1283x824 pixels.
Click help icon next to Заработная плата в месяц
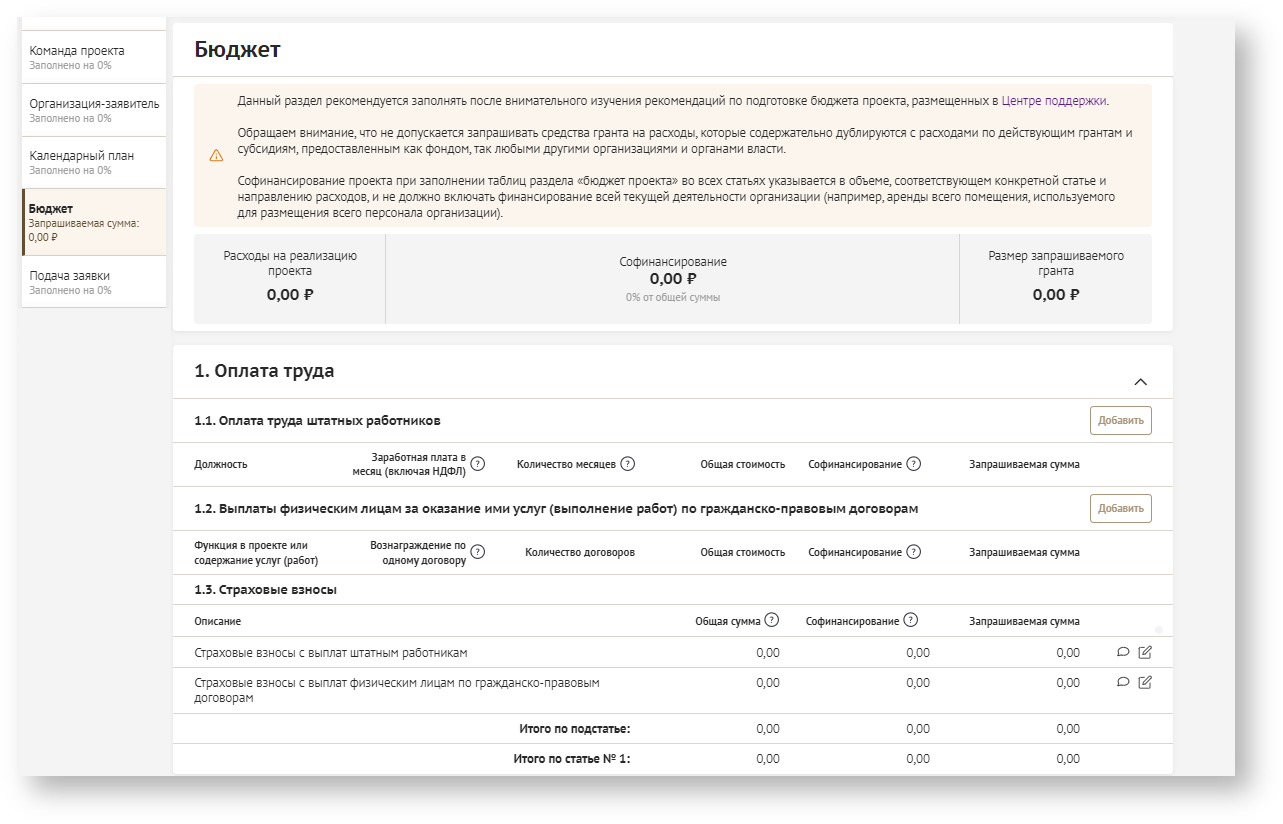(478, 464)
